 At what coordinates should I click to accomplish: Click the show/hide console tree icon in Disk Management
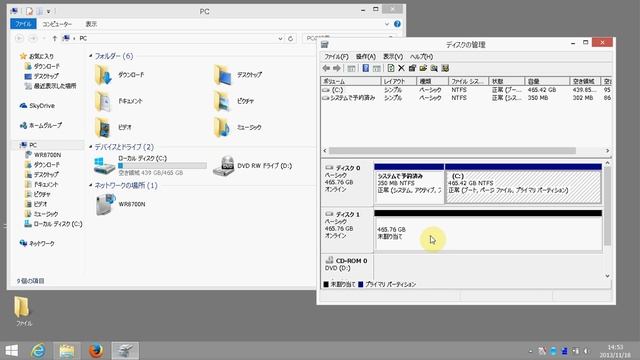pos(351,68)
